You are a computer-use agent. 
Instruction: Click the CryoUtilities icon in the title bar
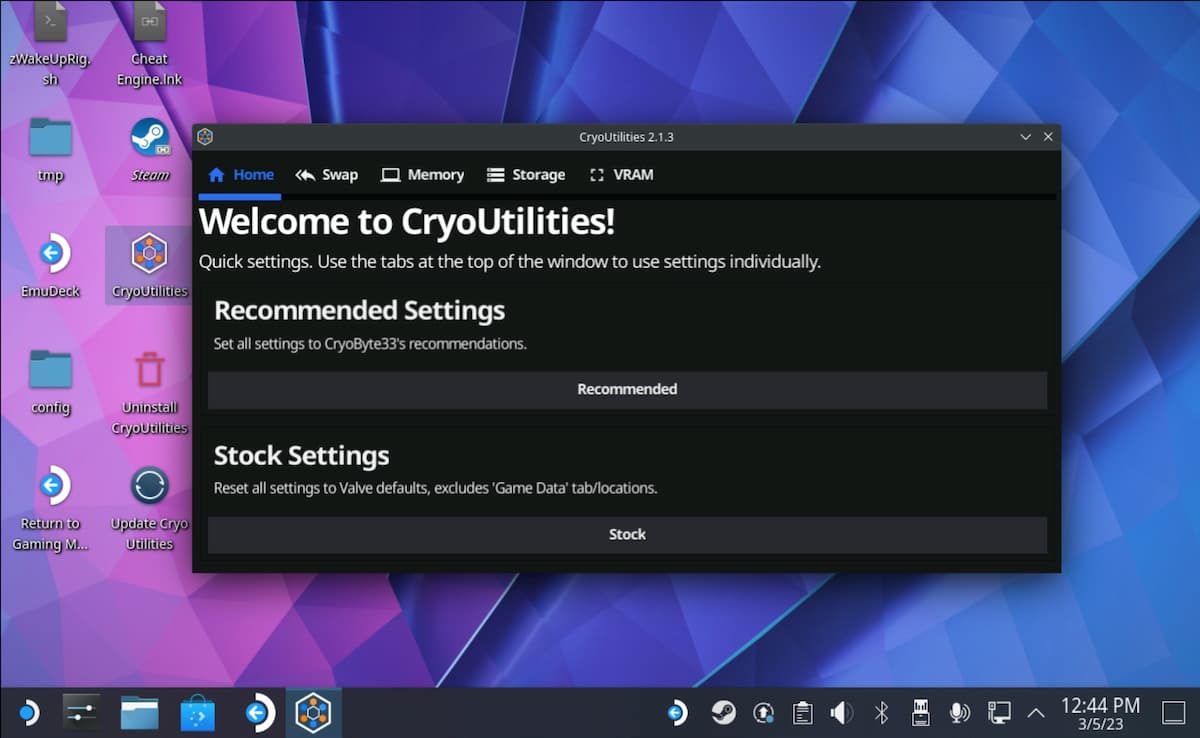(206, 136)
